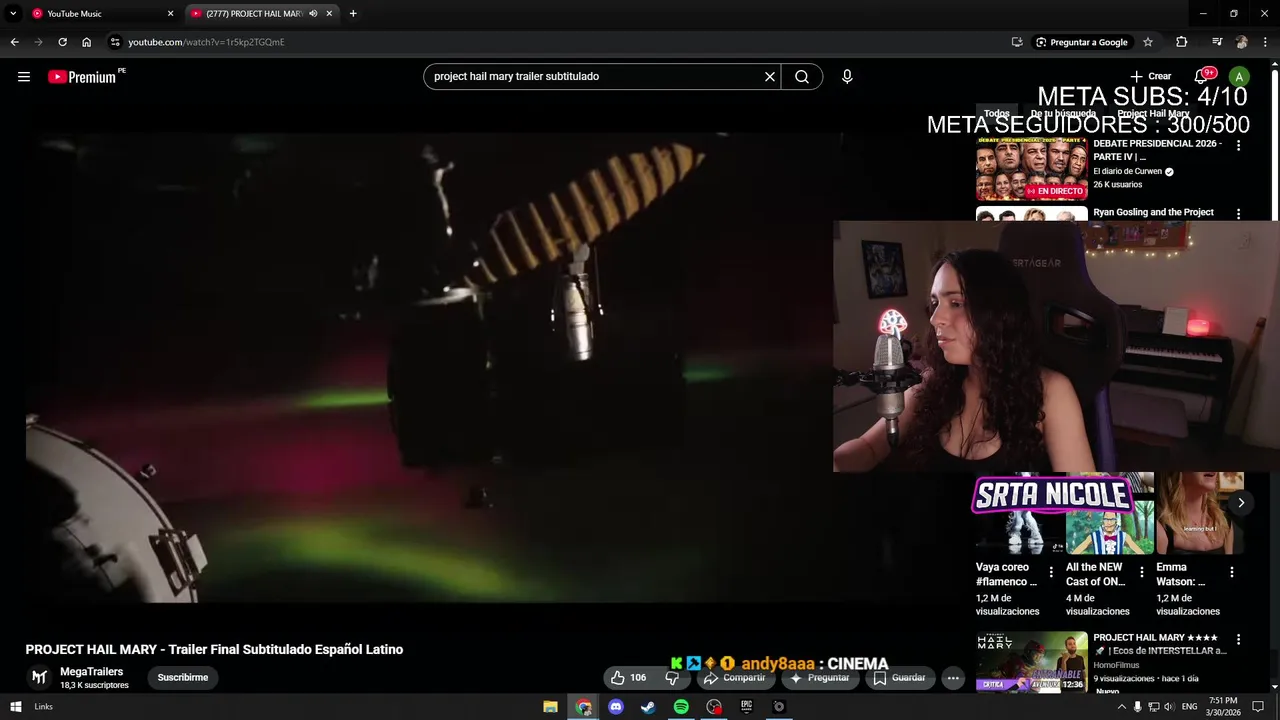Open options for HomoFilmus PROJECT HAIL MARY video

click(x=1238, y=639)
